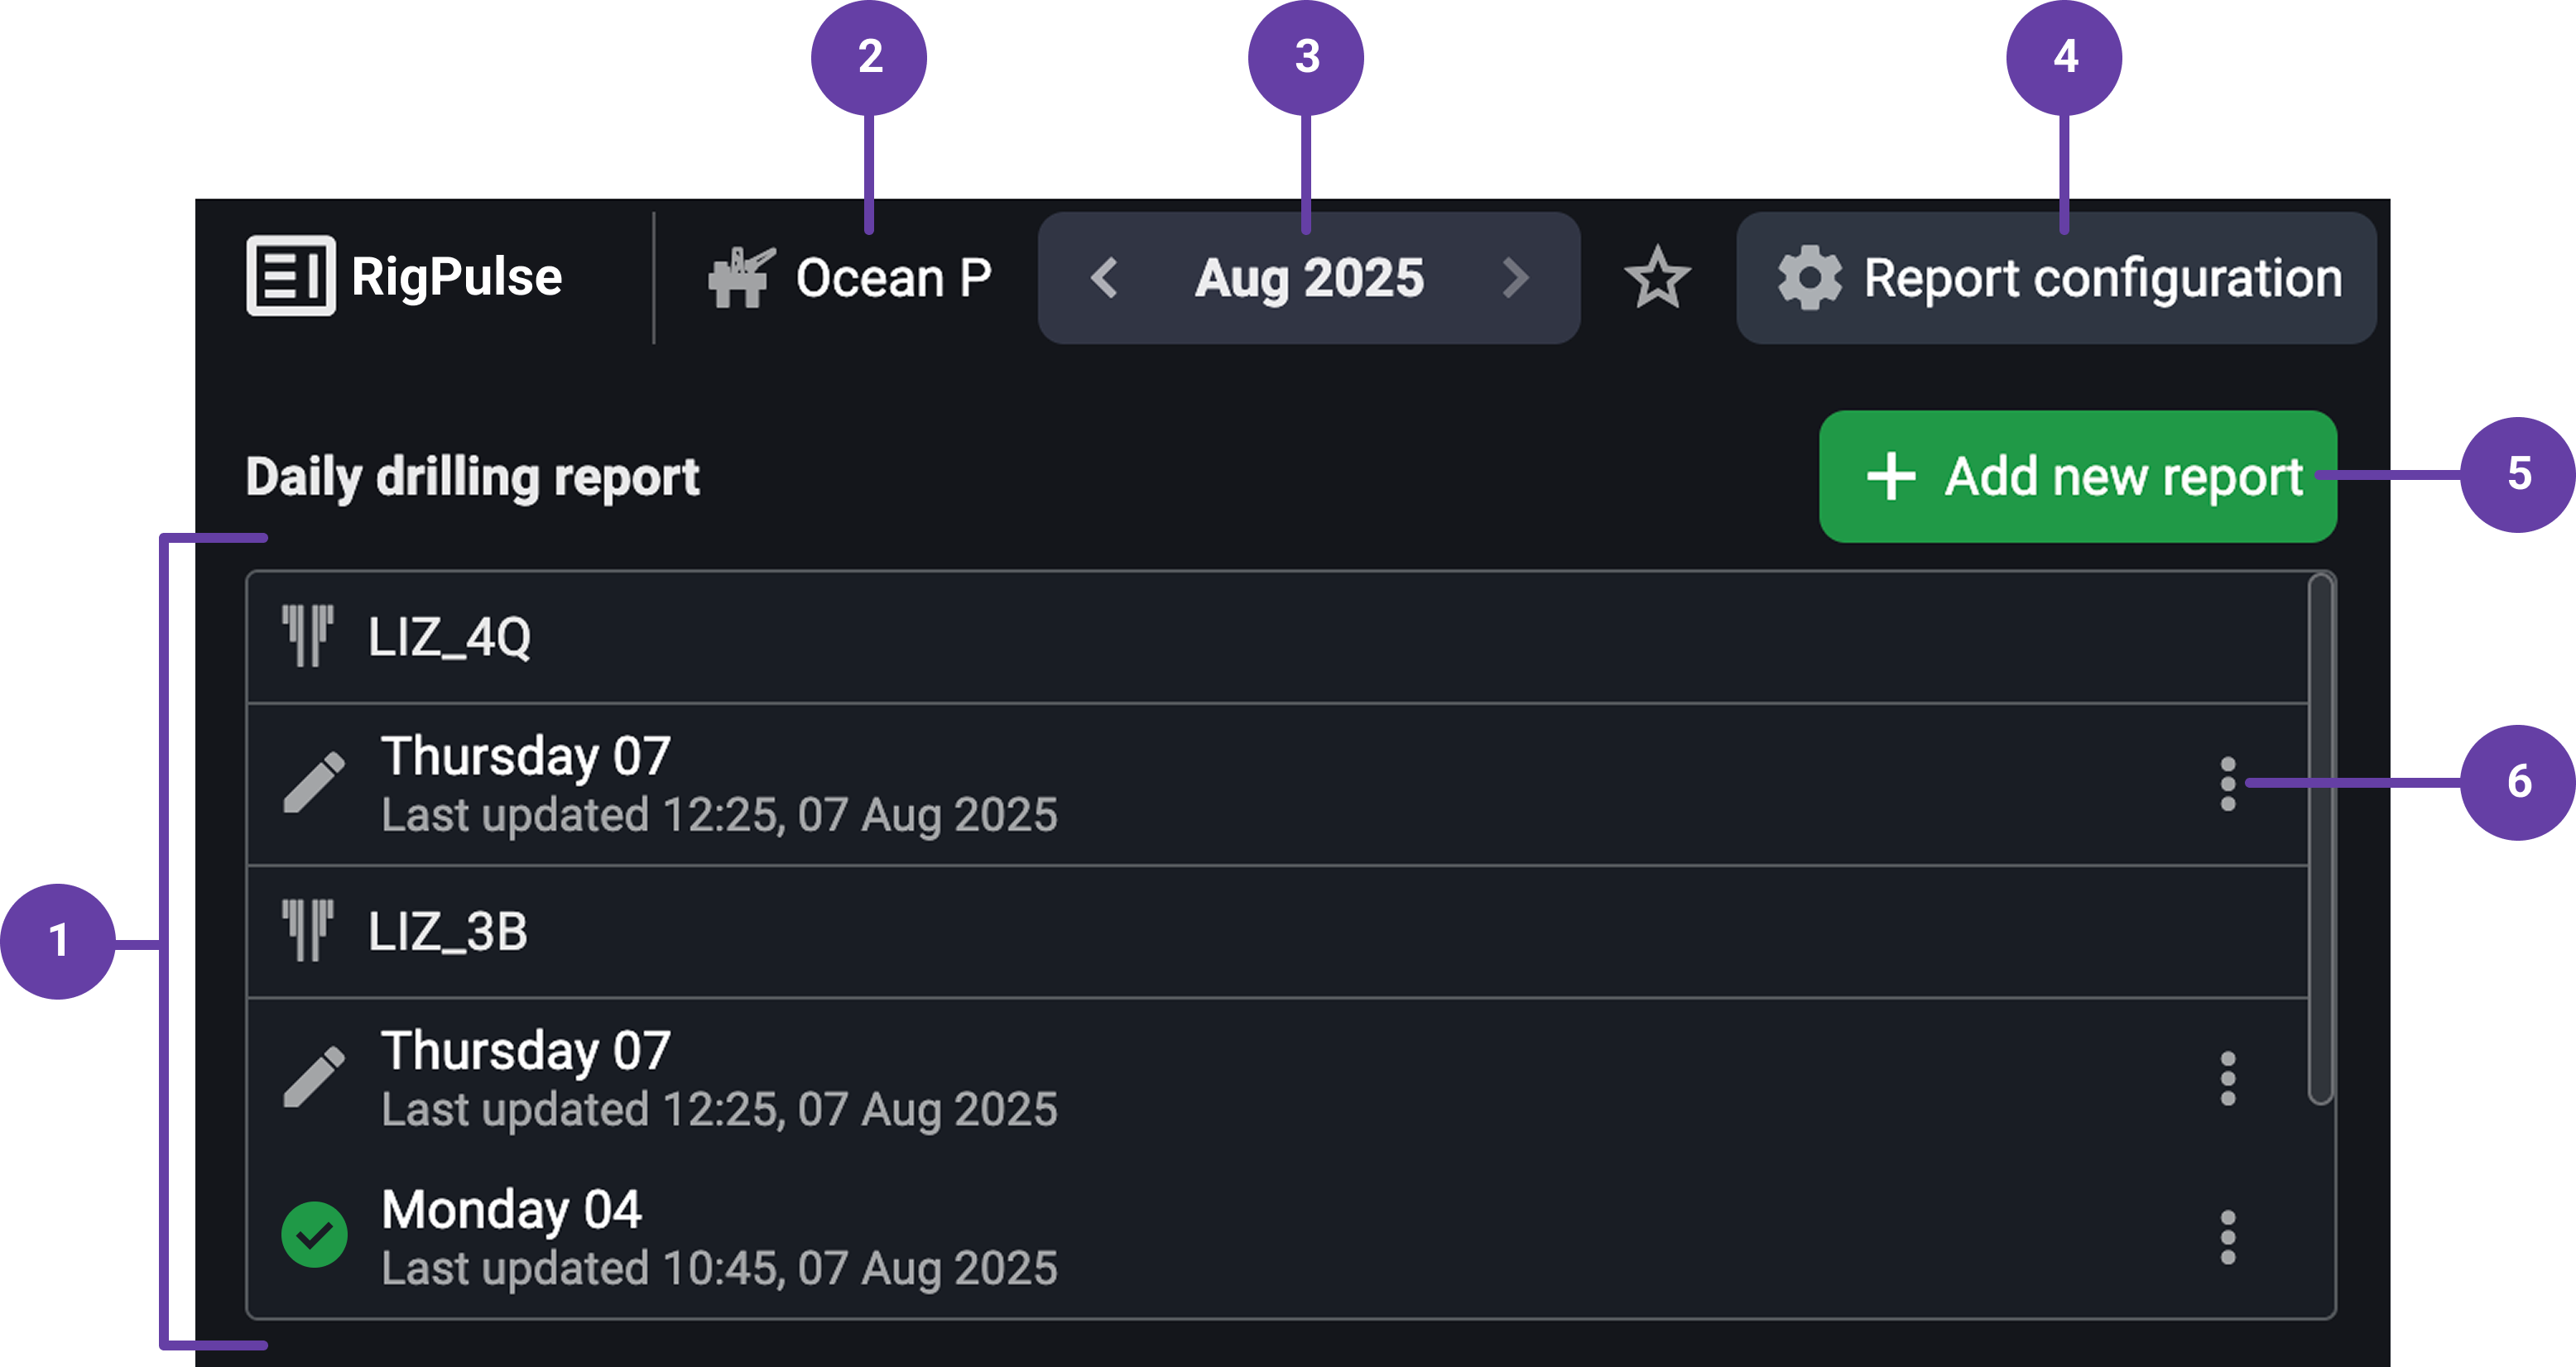Click the gear icon in Report configuration

1809,278
